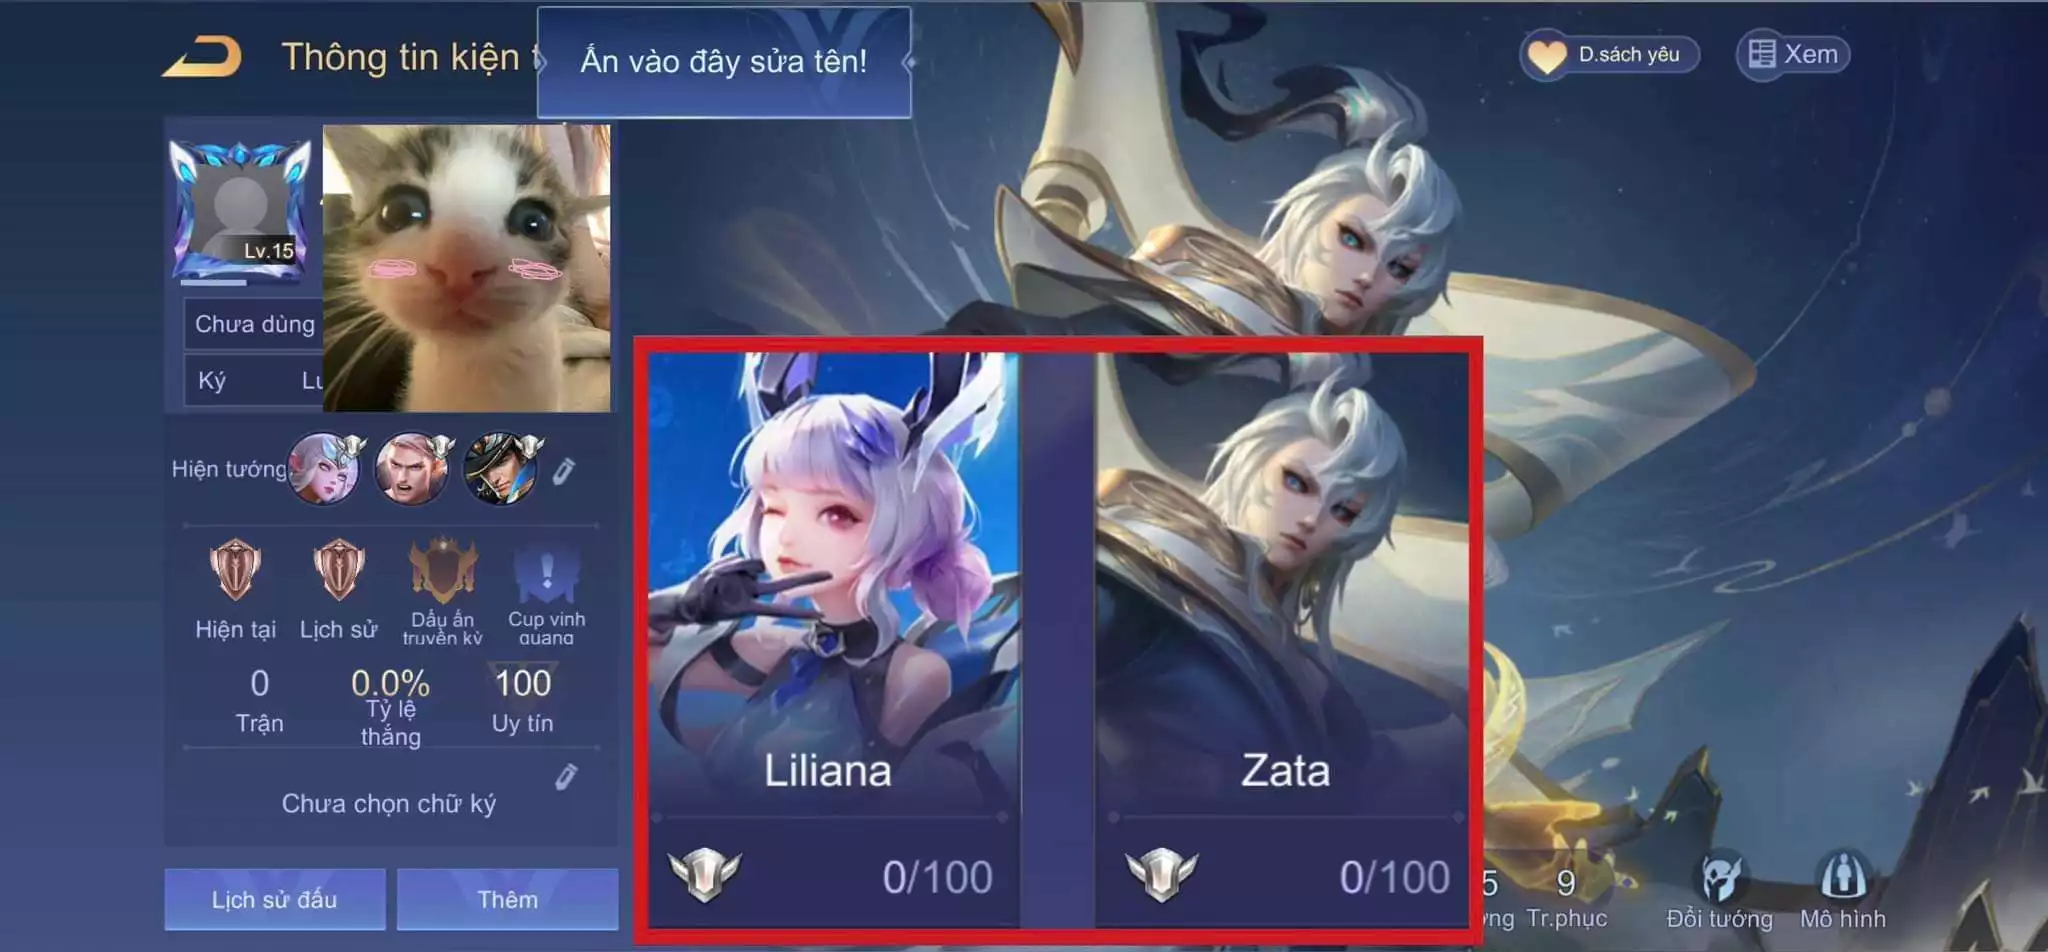Open the Xem view button
This screenshot has height=952, width=2048.
coord(1793,54)
